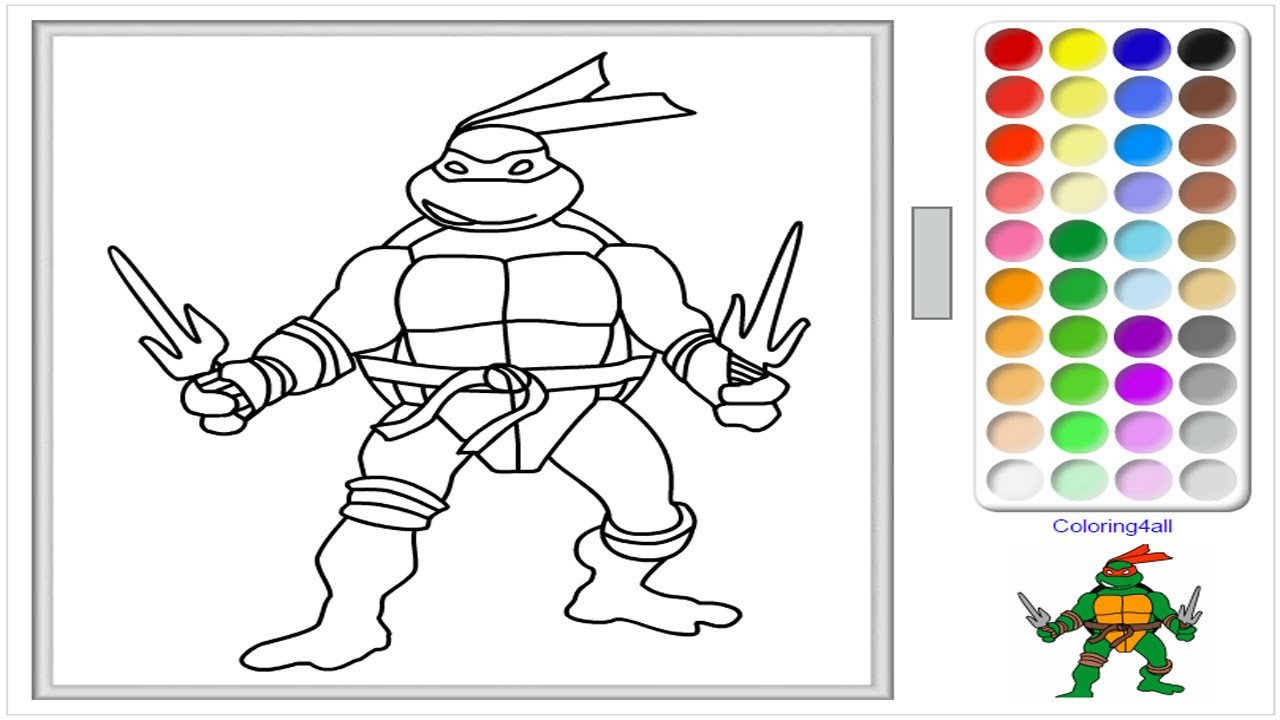Choose the medium gray swatch beside violet
This screenshot has height=720, width=1280.
point(1206,384)
